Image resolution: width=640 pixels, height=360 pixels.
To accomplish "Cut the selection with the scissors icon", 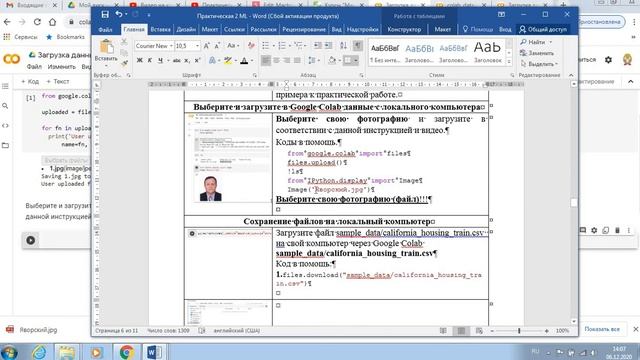I will [x=124, y=42].
